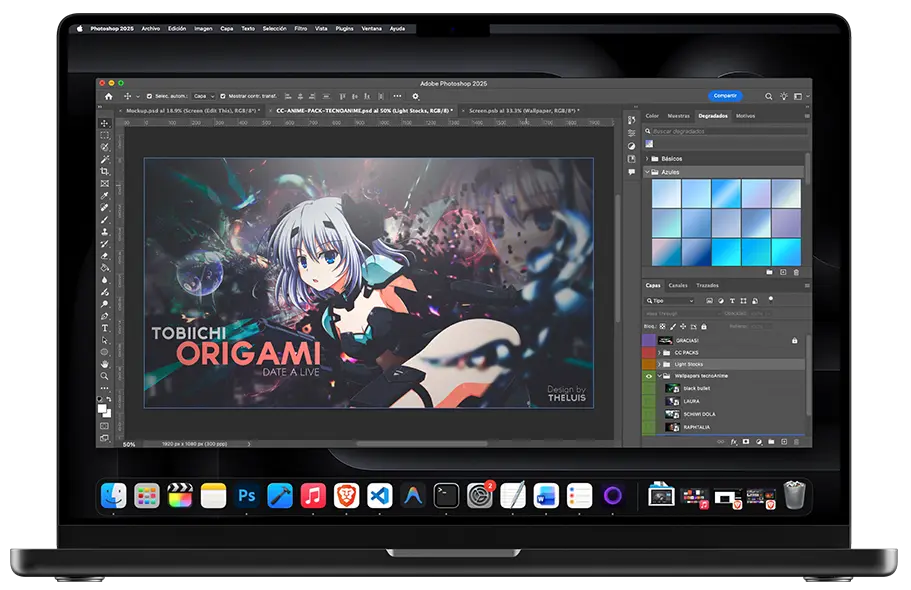
Task: Toggle lock transparent pixels button
Action: coord(662,327)
